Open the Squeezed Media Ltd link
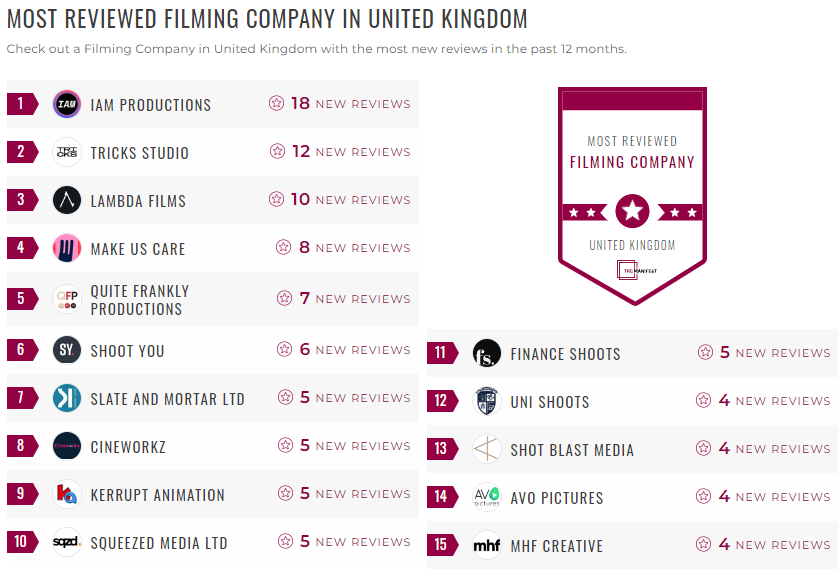Viewport: 838px width, 569px height. pyautogui.click(x=159, y=543)
